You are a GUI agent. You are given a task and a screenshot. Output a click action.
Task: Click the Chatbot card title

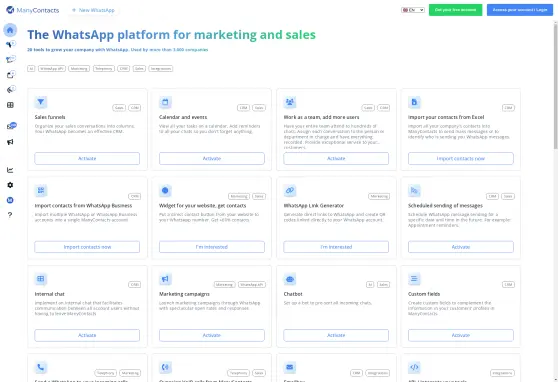293,294
